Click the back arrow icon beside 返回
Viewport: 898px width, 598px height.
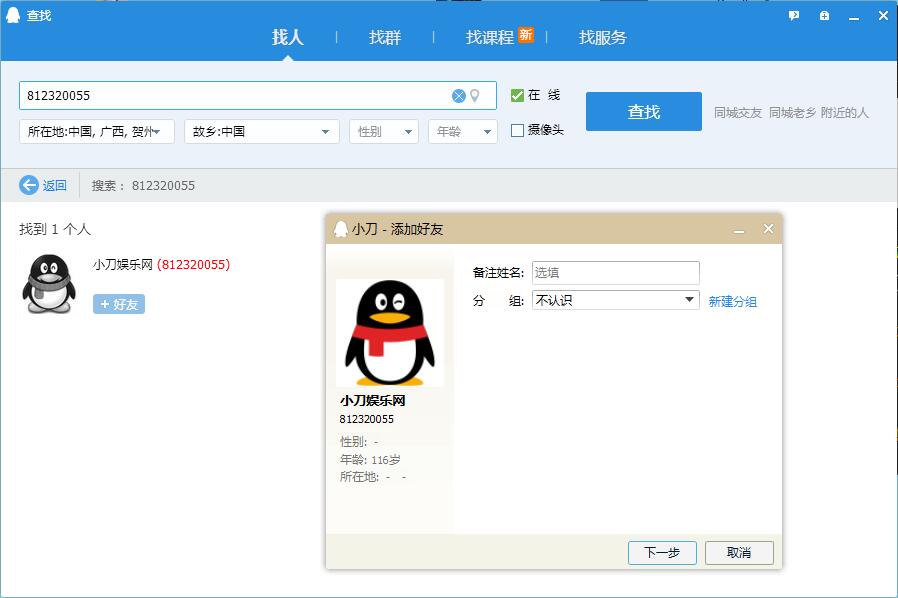(29, 185)
